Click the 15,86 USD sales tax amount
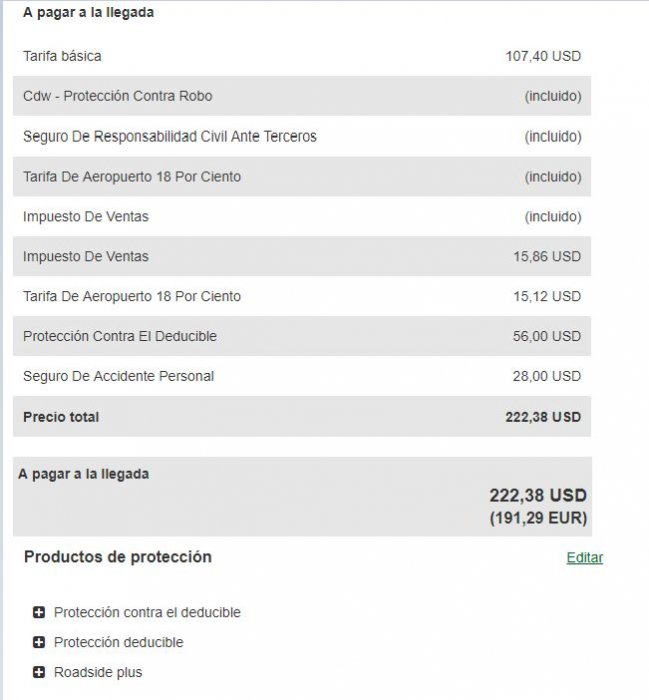 click(x=547, y=256)
